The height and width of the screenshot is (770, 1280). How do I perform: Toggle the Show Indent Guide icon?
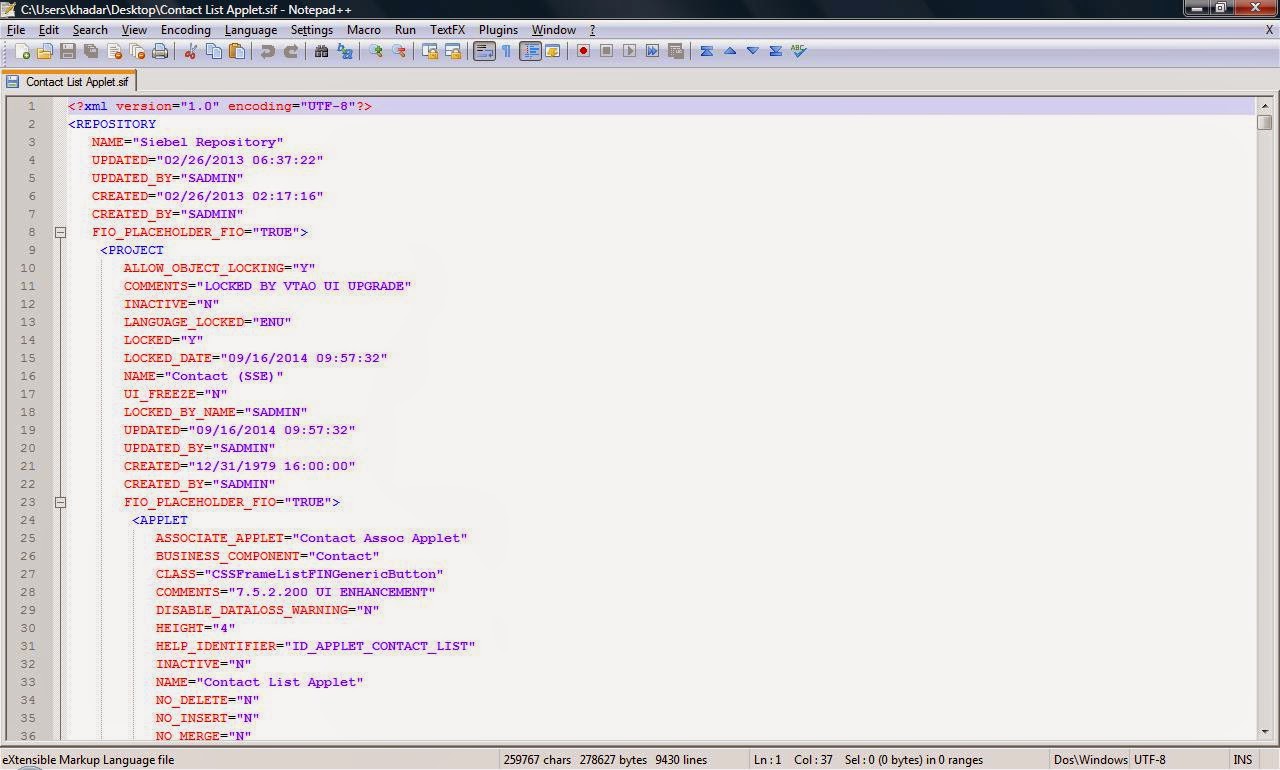531,51
